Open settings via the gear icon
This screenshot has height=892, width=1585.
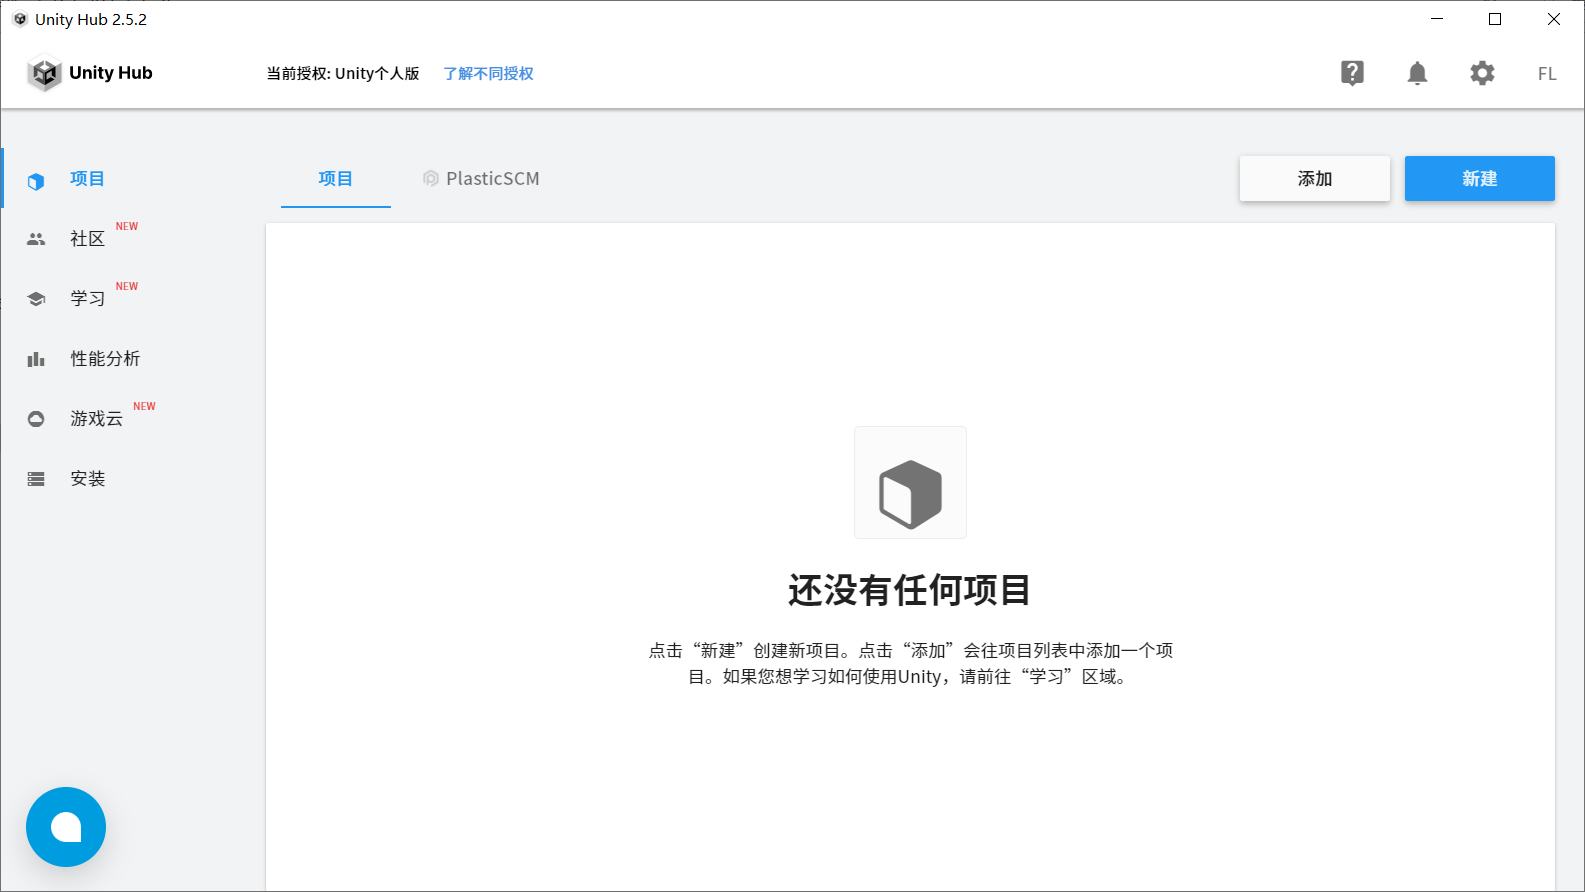click(1482, 73)
